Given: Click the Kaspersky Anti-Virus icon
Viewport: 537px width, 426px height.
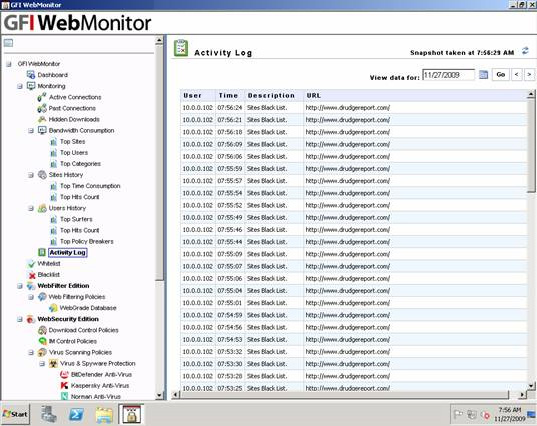Looking at the screenshot, I should (64, 386).
